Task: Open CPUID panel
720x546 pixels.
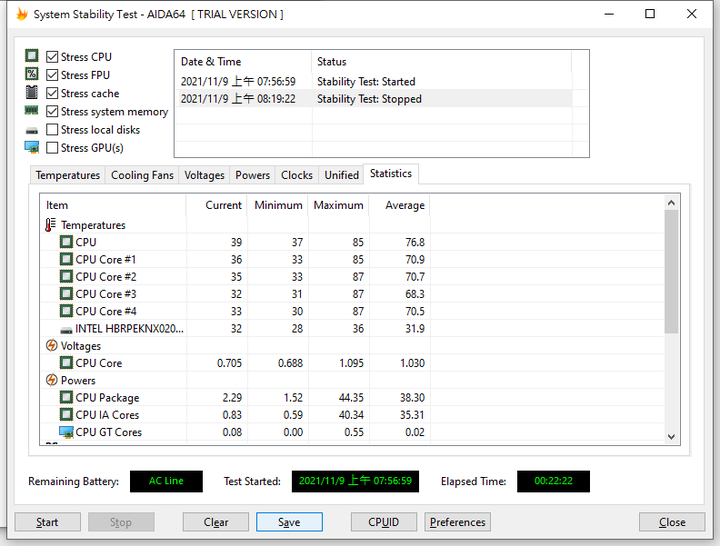Action: pyautogui.click(x=384, y=522)
